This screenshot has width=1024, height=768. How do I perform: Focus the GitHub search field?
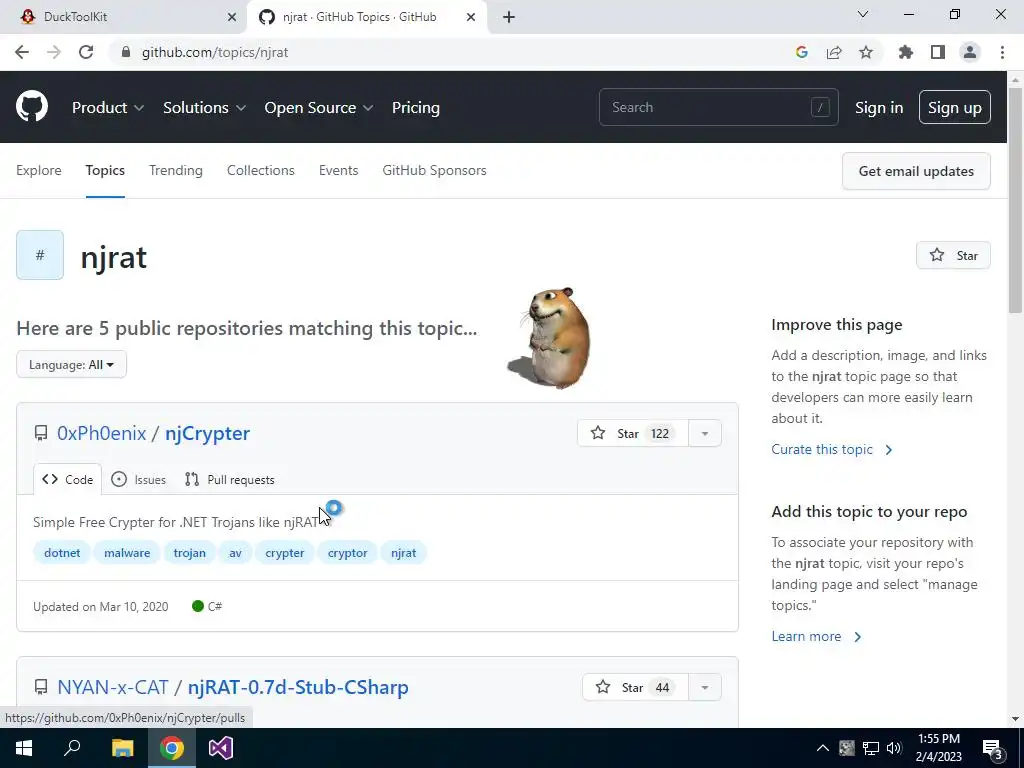tap(718, 107)
